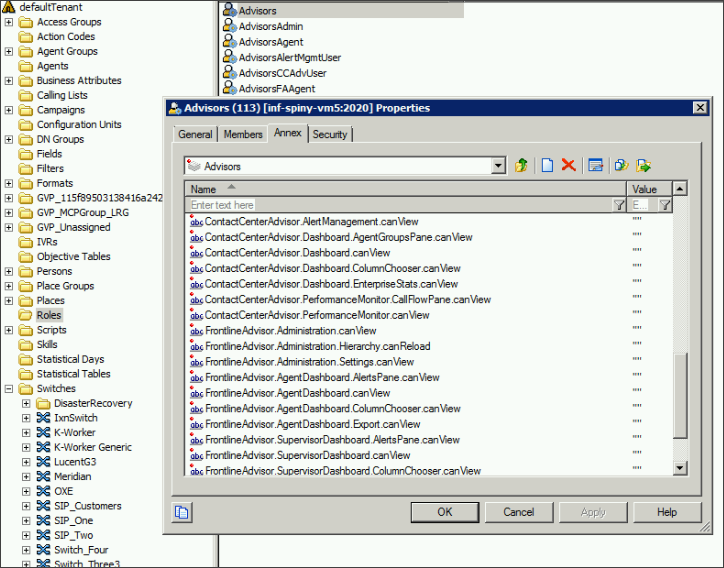The image size is (724, 568).
Task: Click the Cancel button
Action: click(519, 512)
